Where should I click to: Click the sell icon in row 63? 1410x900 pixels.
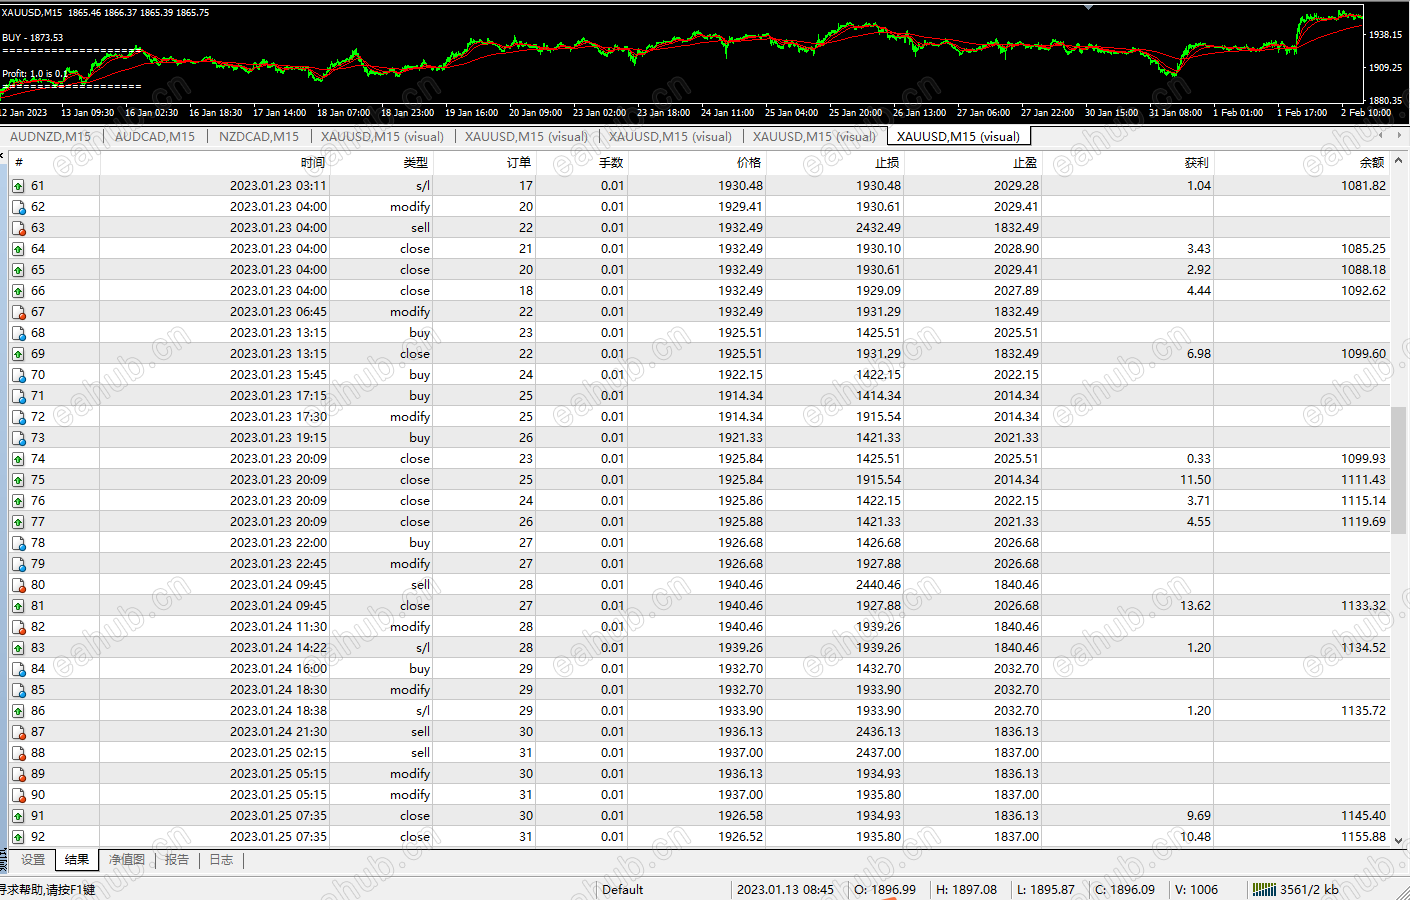pyautogui.click(x=18, y=228)
